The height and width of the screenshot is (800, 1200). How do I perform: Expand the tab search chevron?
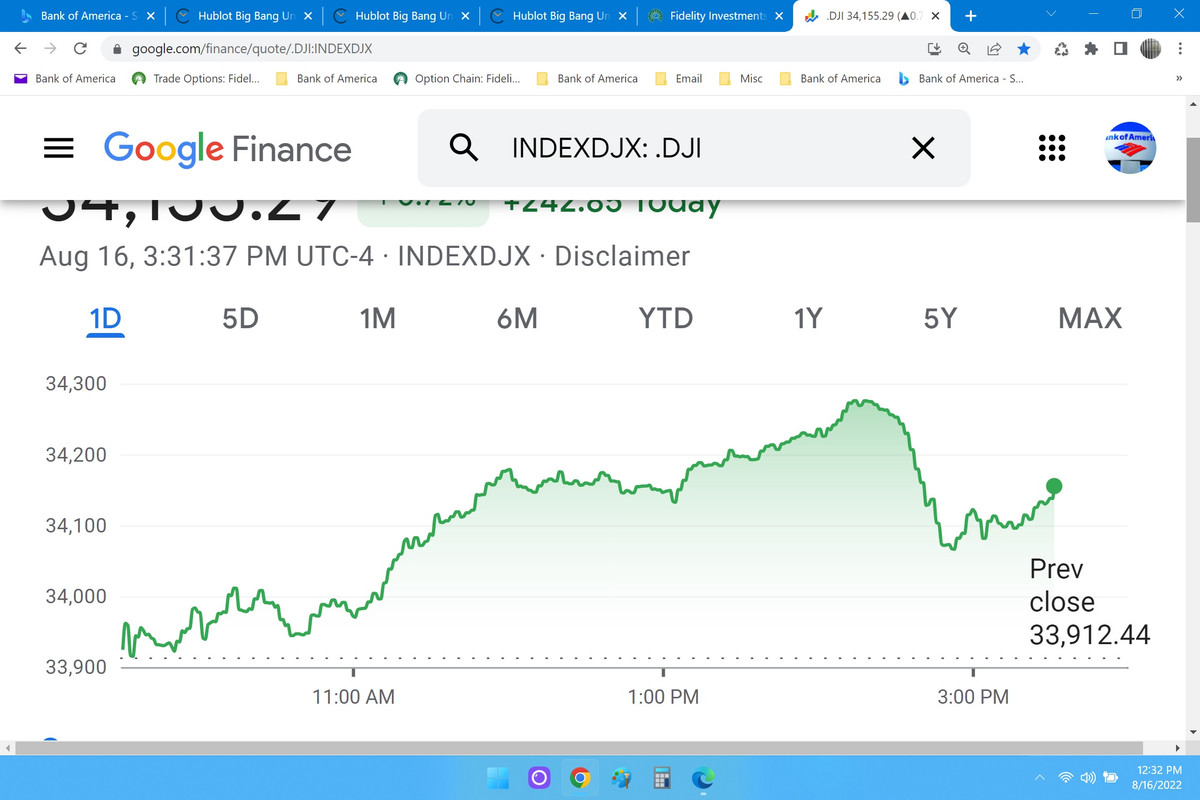[1050, 15]
